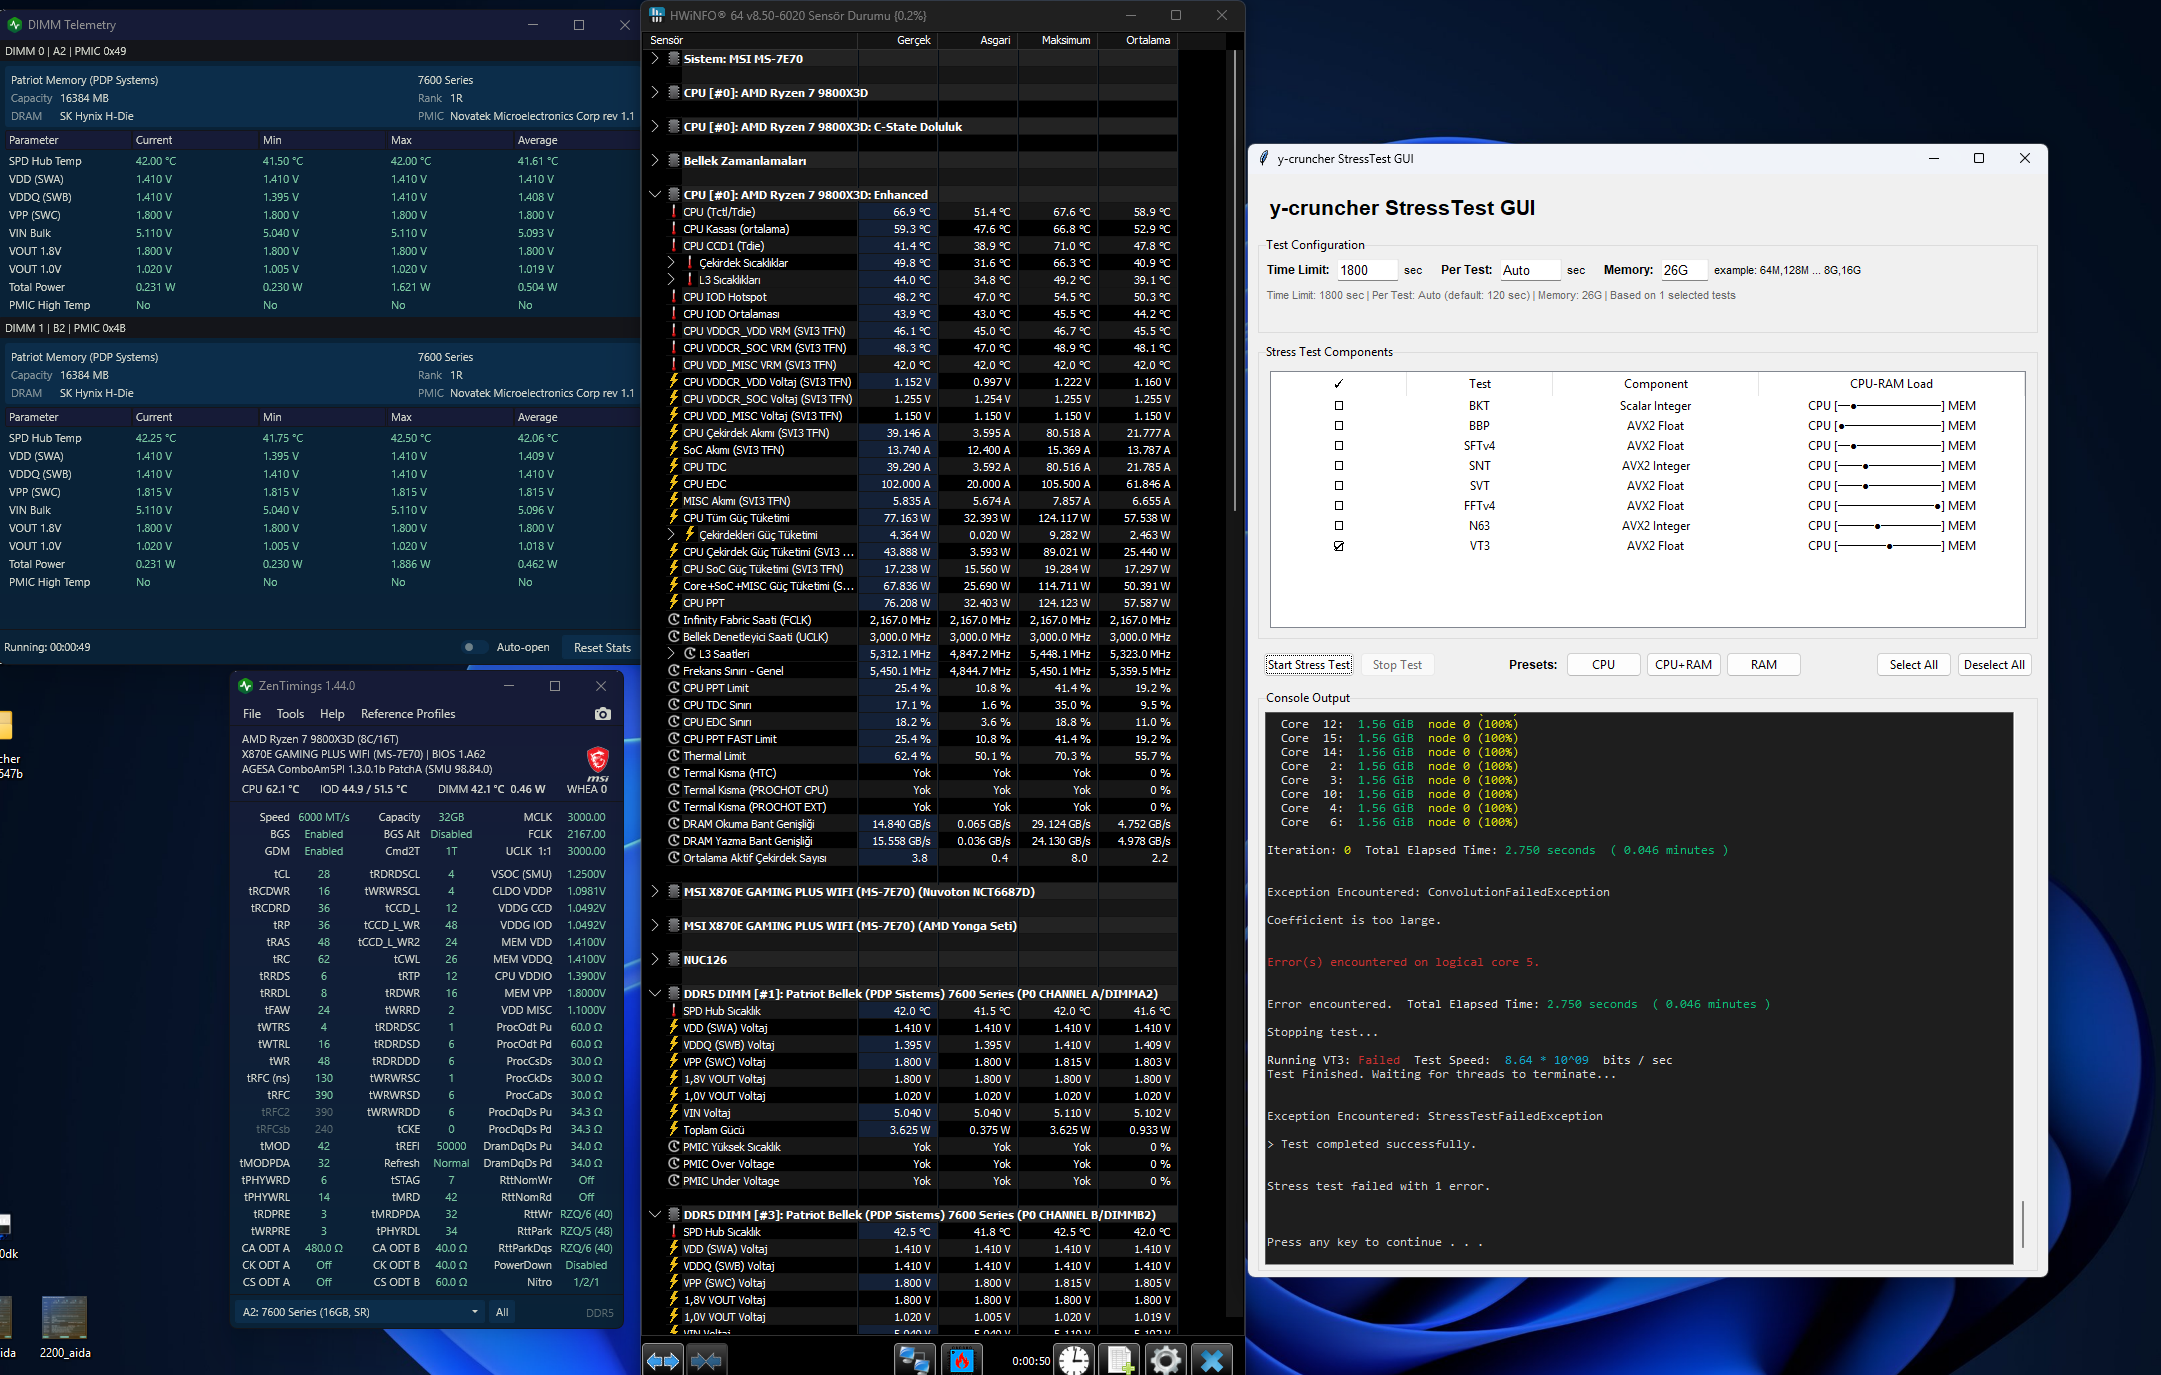Click the Per Test input field
The image size is (2161, 1375).
click(x=1529, y=270)
